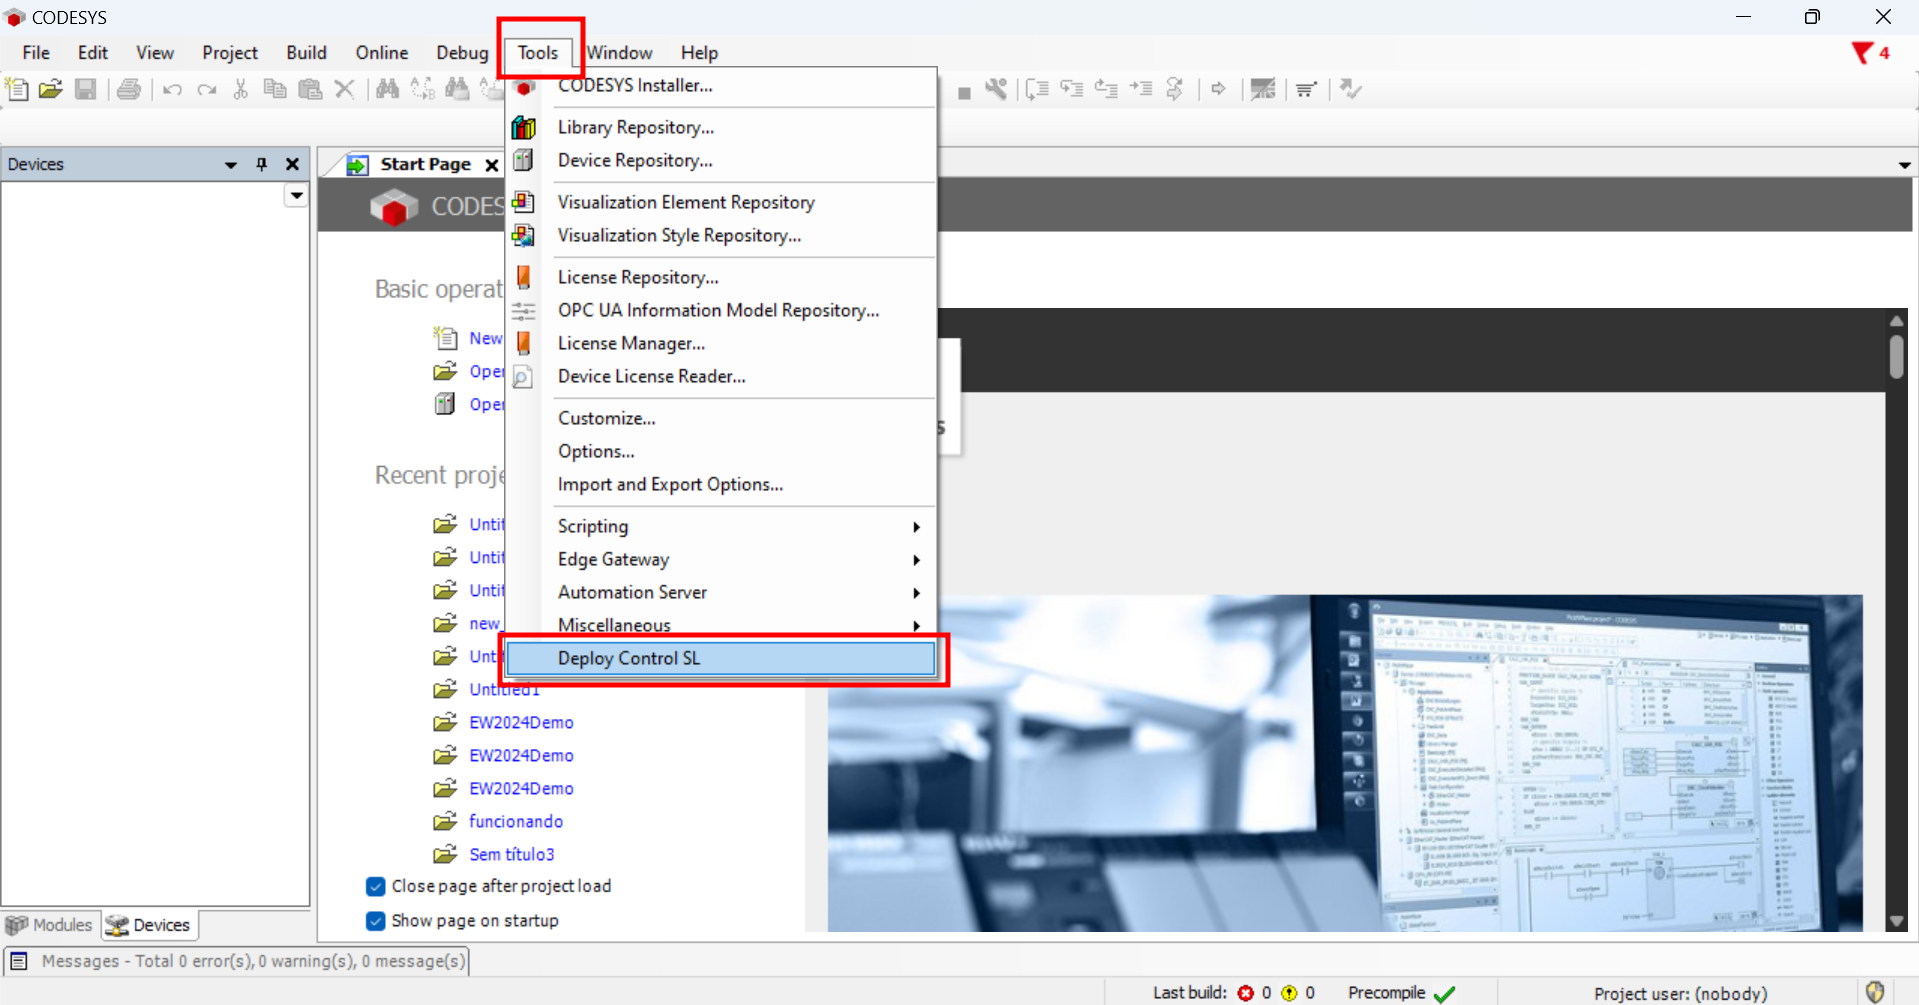Open recent project Sem título3
The width and height of the screenshot is (1919, 1005).
click(x=512, y=854)
